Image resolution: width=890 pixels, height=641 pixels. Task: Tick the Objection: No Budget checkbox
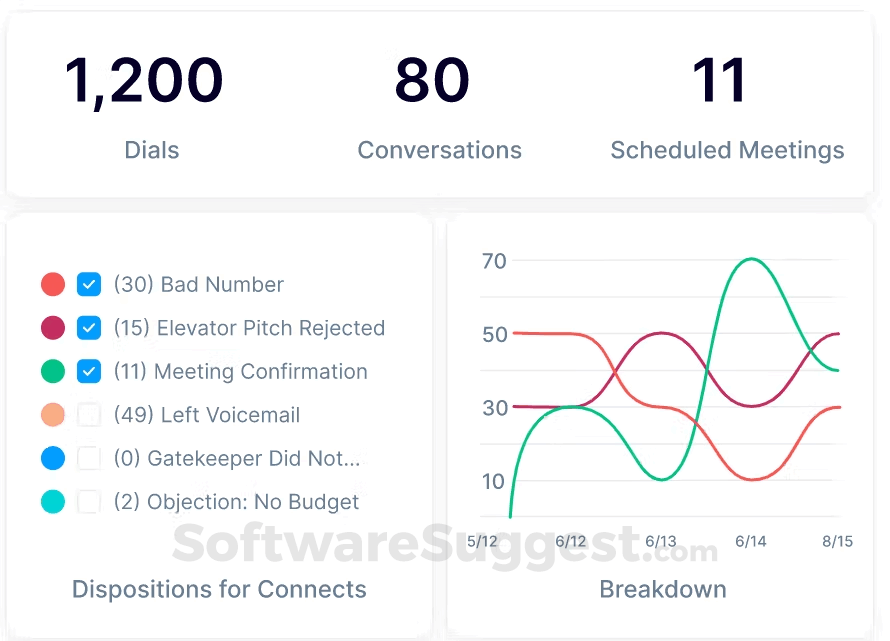(x=89, y=502)
